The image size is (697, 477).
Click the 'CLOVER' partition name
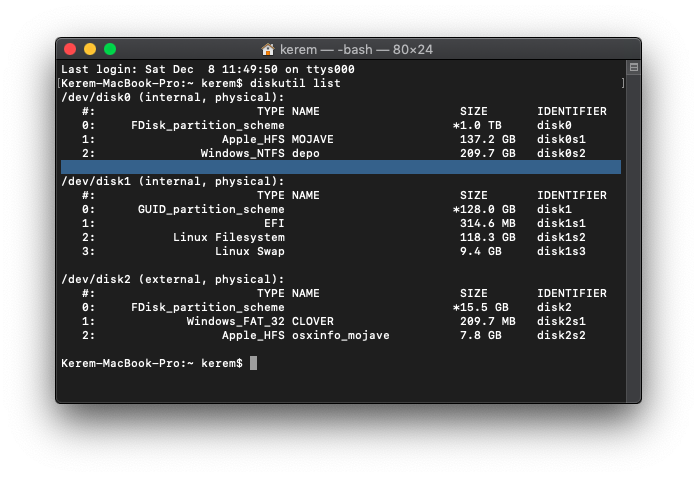[x=313, y=321]
